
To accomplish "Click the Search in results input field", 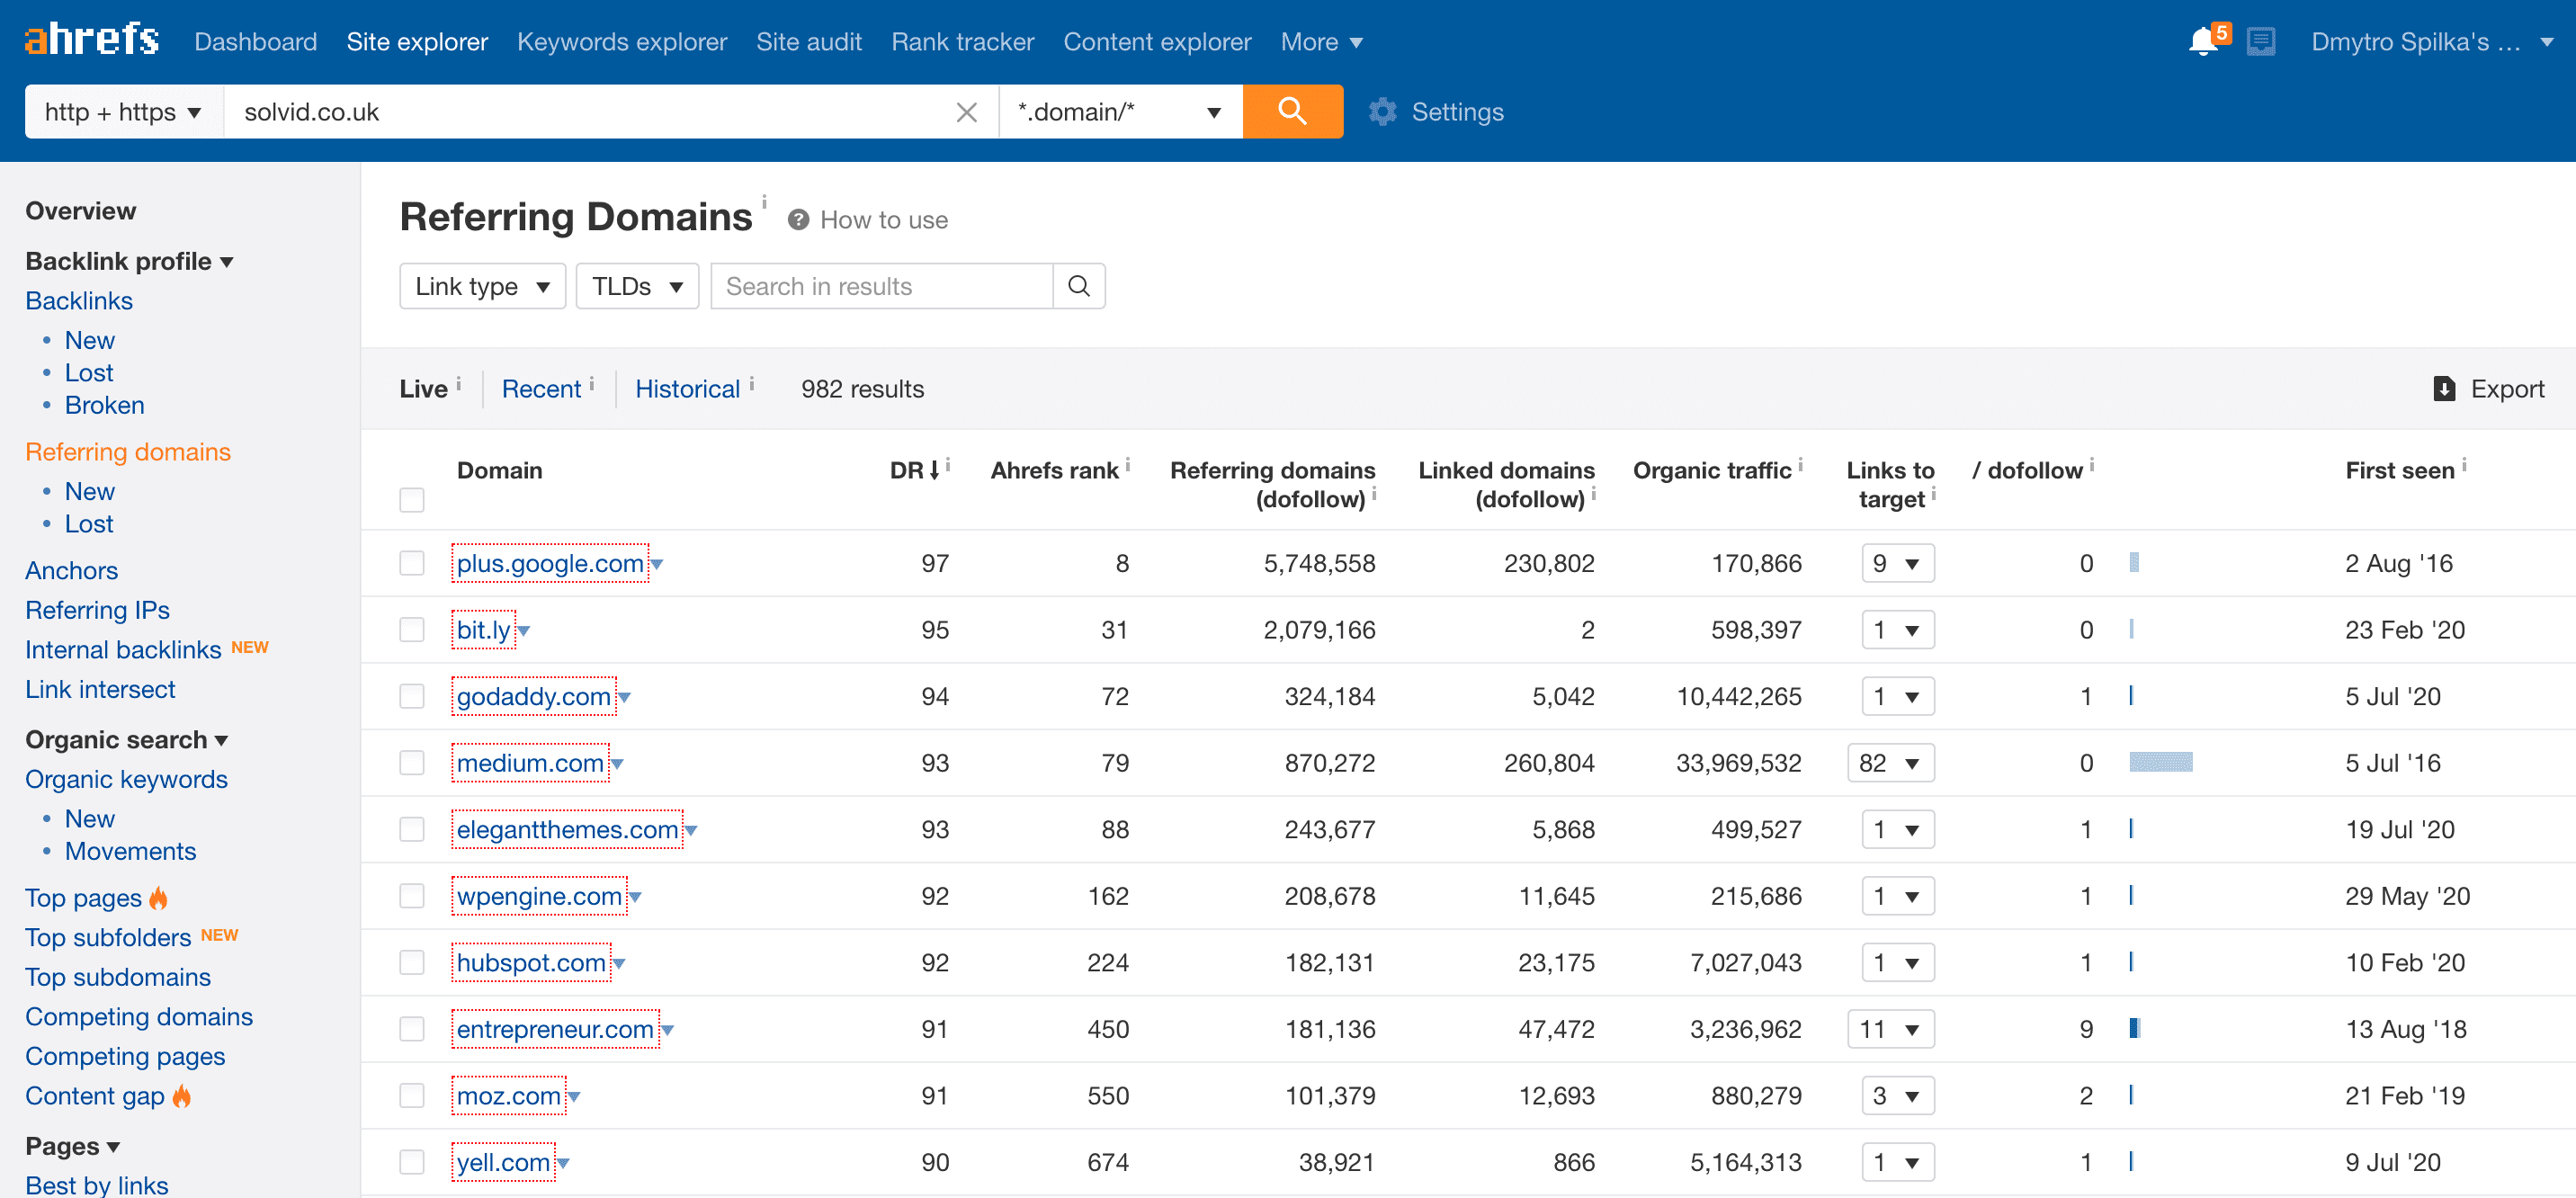I will 881,286.
